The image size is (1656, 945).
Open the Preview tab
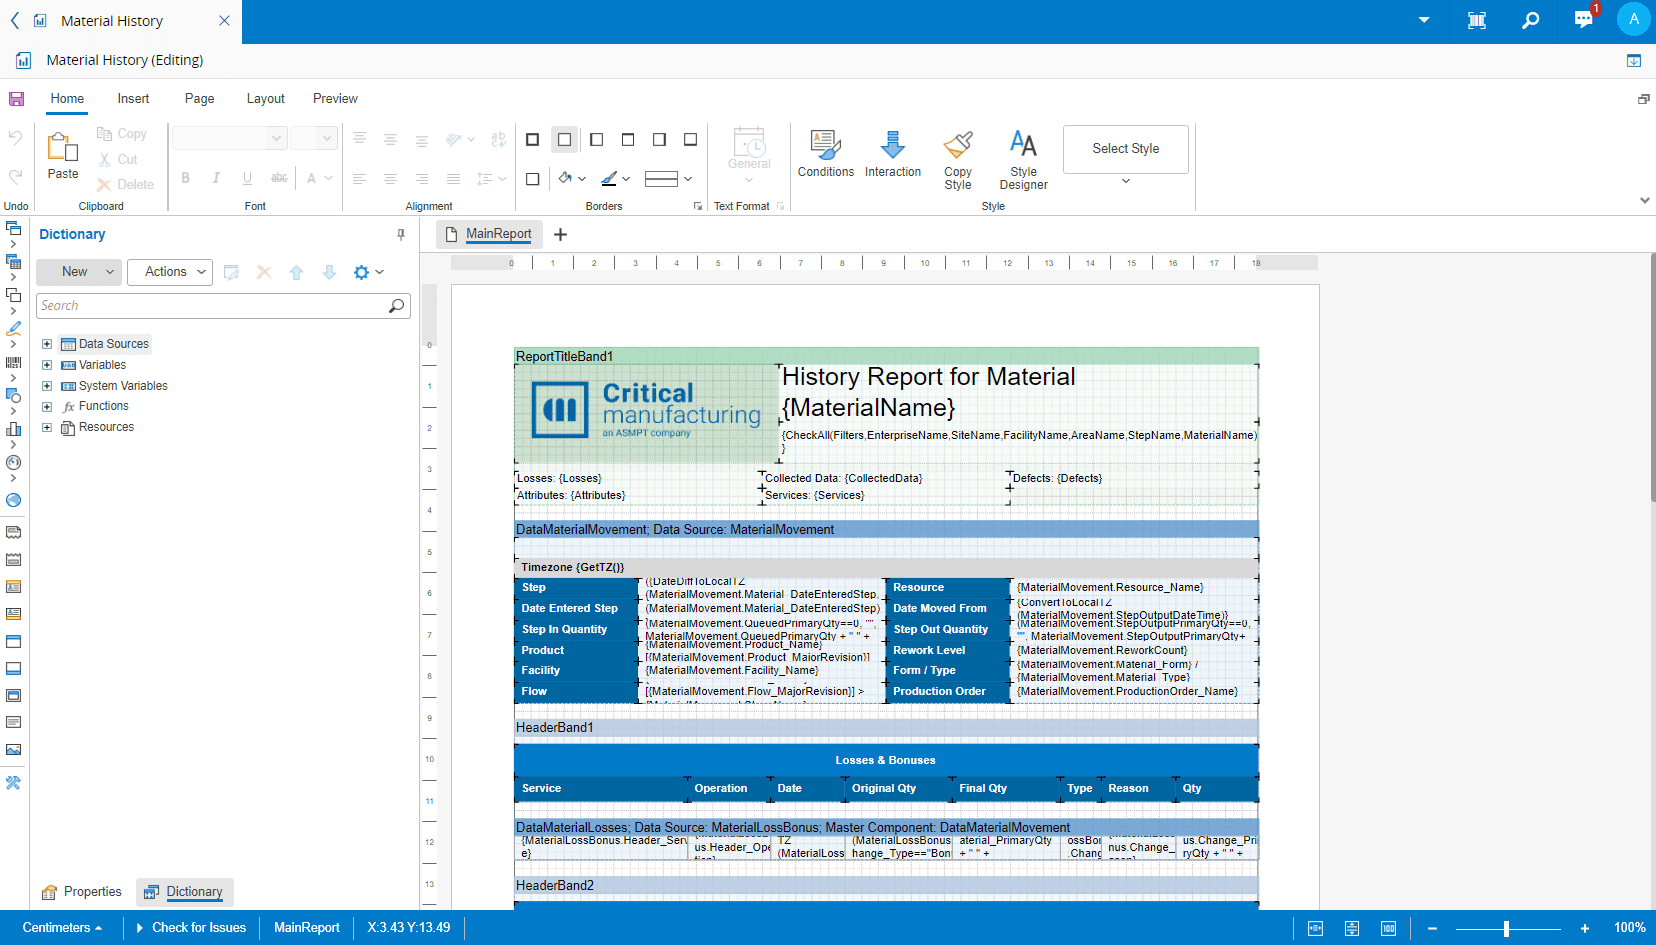335,99
